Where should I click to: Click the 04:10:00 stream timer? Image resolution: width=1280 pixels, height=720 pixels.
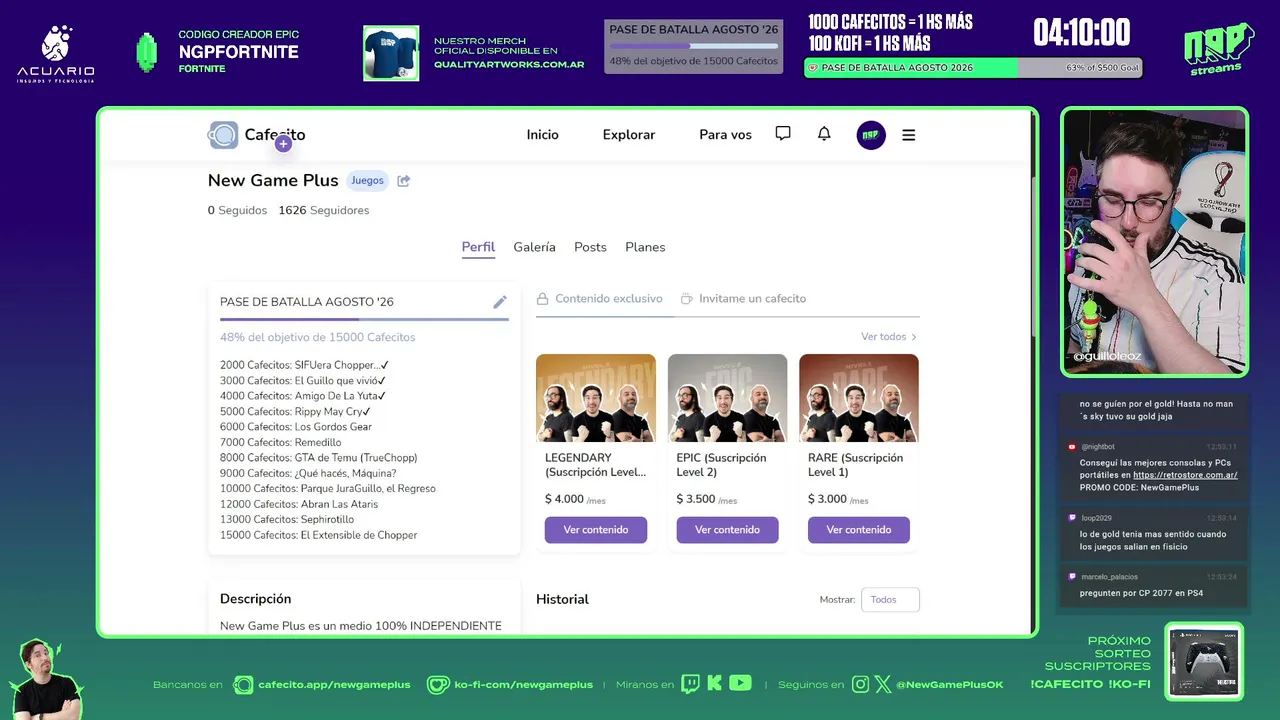point(1082,33)
